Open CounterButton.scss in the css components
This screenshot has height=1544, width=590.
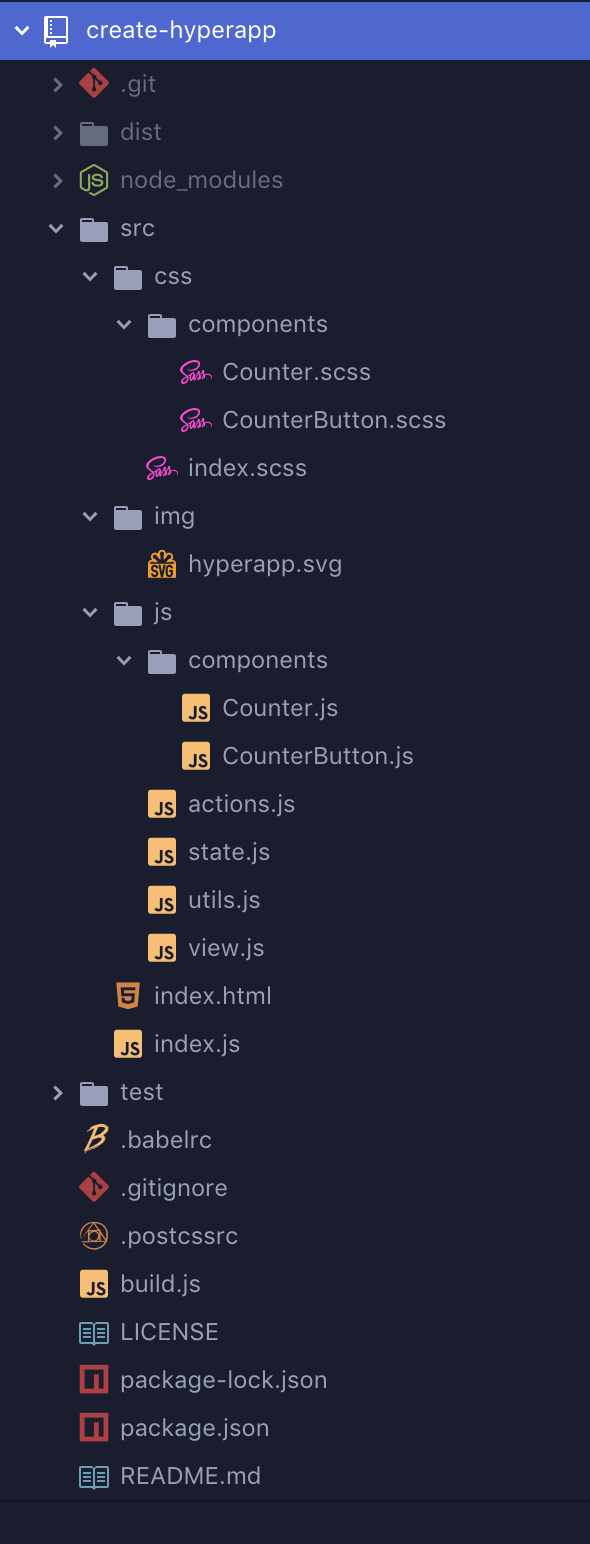[x=334, y=420]
